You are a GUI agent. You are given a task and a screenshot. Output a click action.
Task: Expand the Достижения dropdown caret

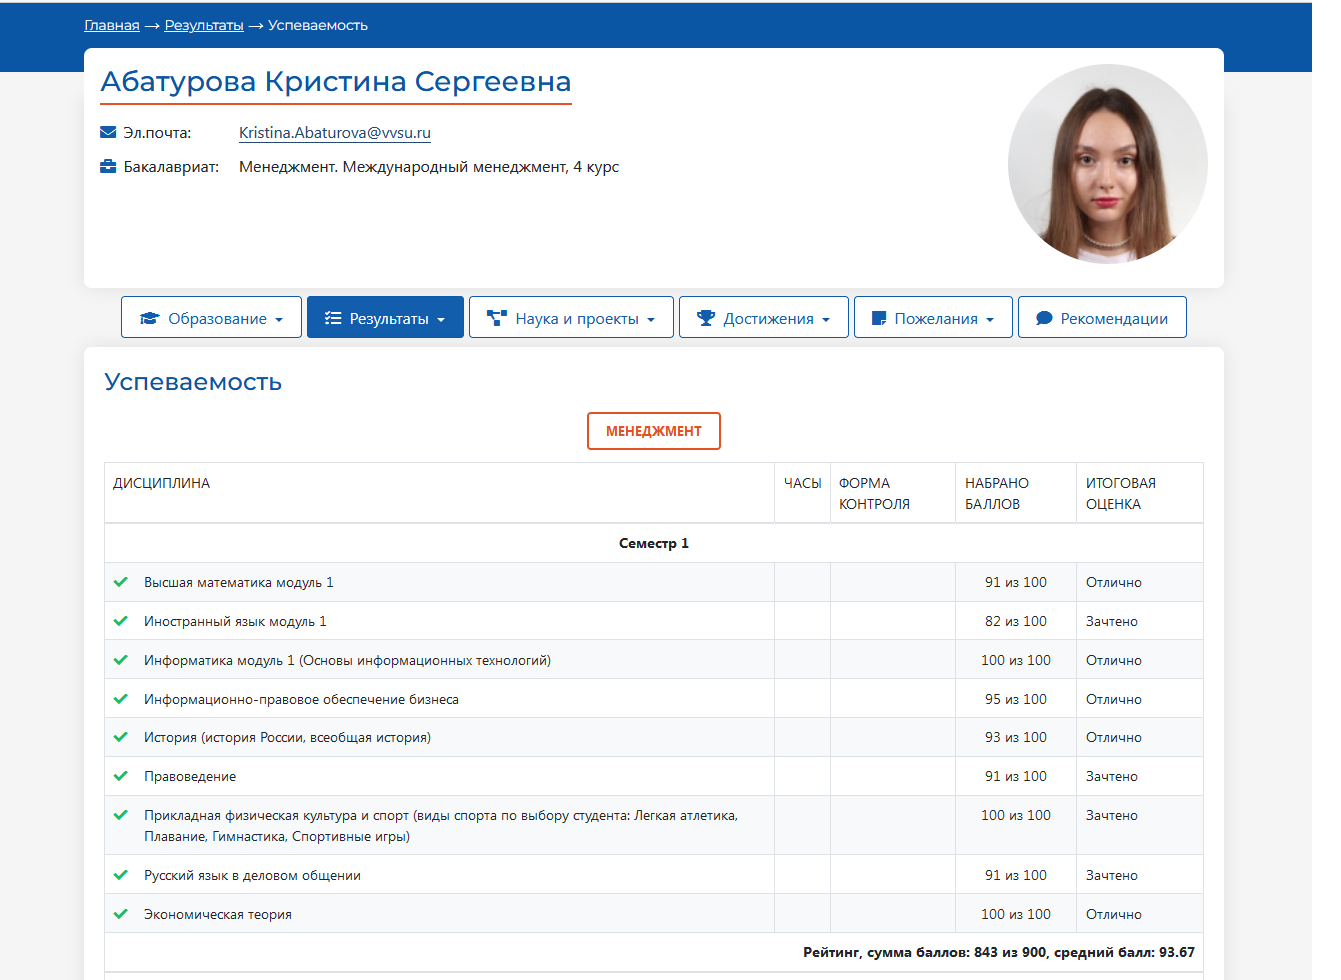point(826,320)
